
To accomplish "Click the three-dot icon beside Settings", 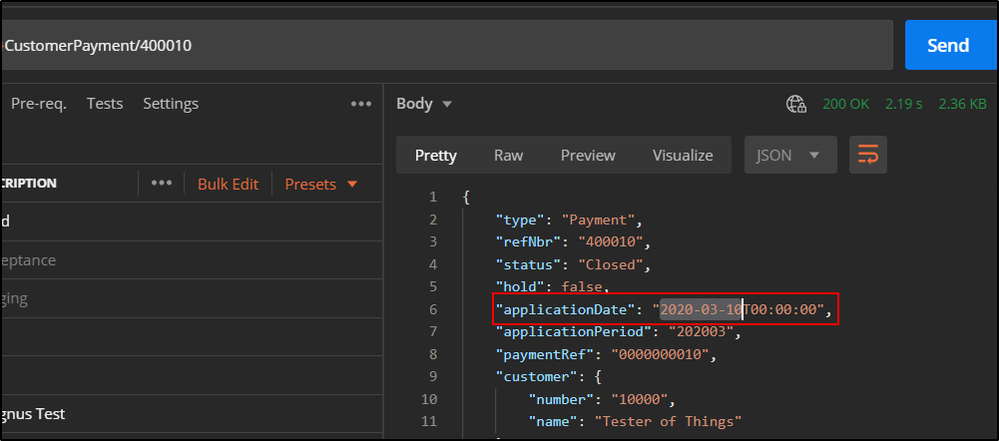I will [x=361, y=104].
